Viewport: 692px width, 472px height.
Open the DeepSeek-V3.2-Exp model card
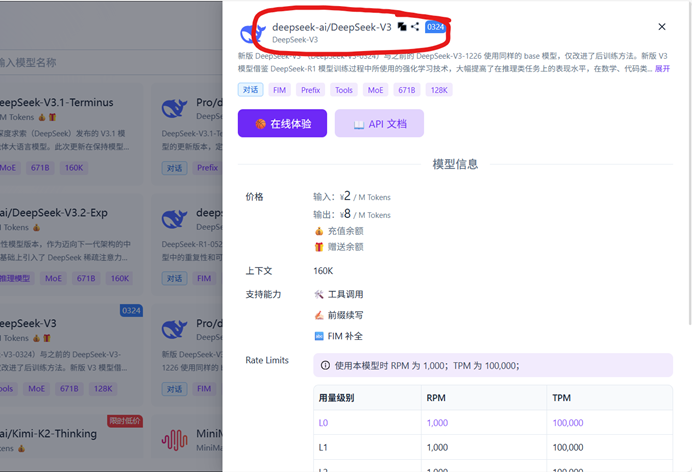pos(60,213)
